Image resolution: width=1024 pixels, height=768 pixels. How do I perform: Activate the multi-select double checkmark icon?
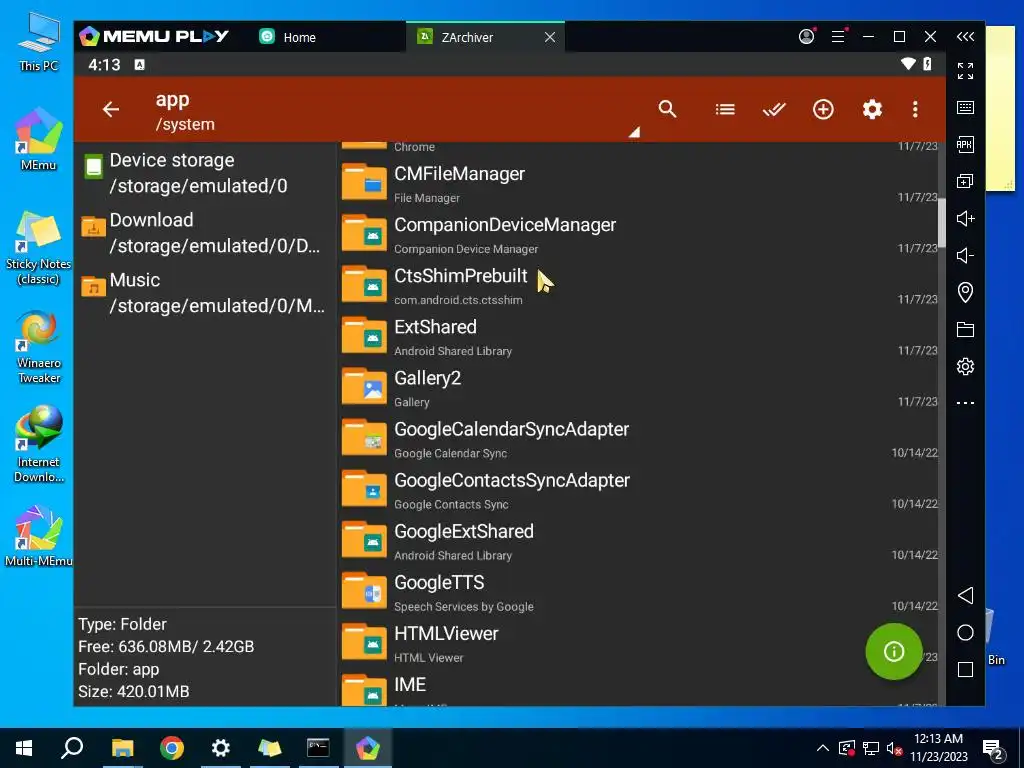pyautogui.click(x=774, y=109)
